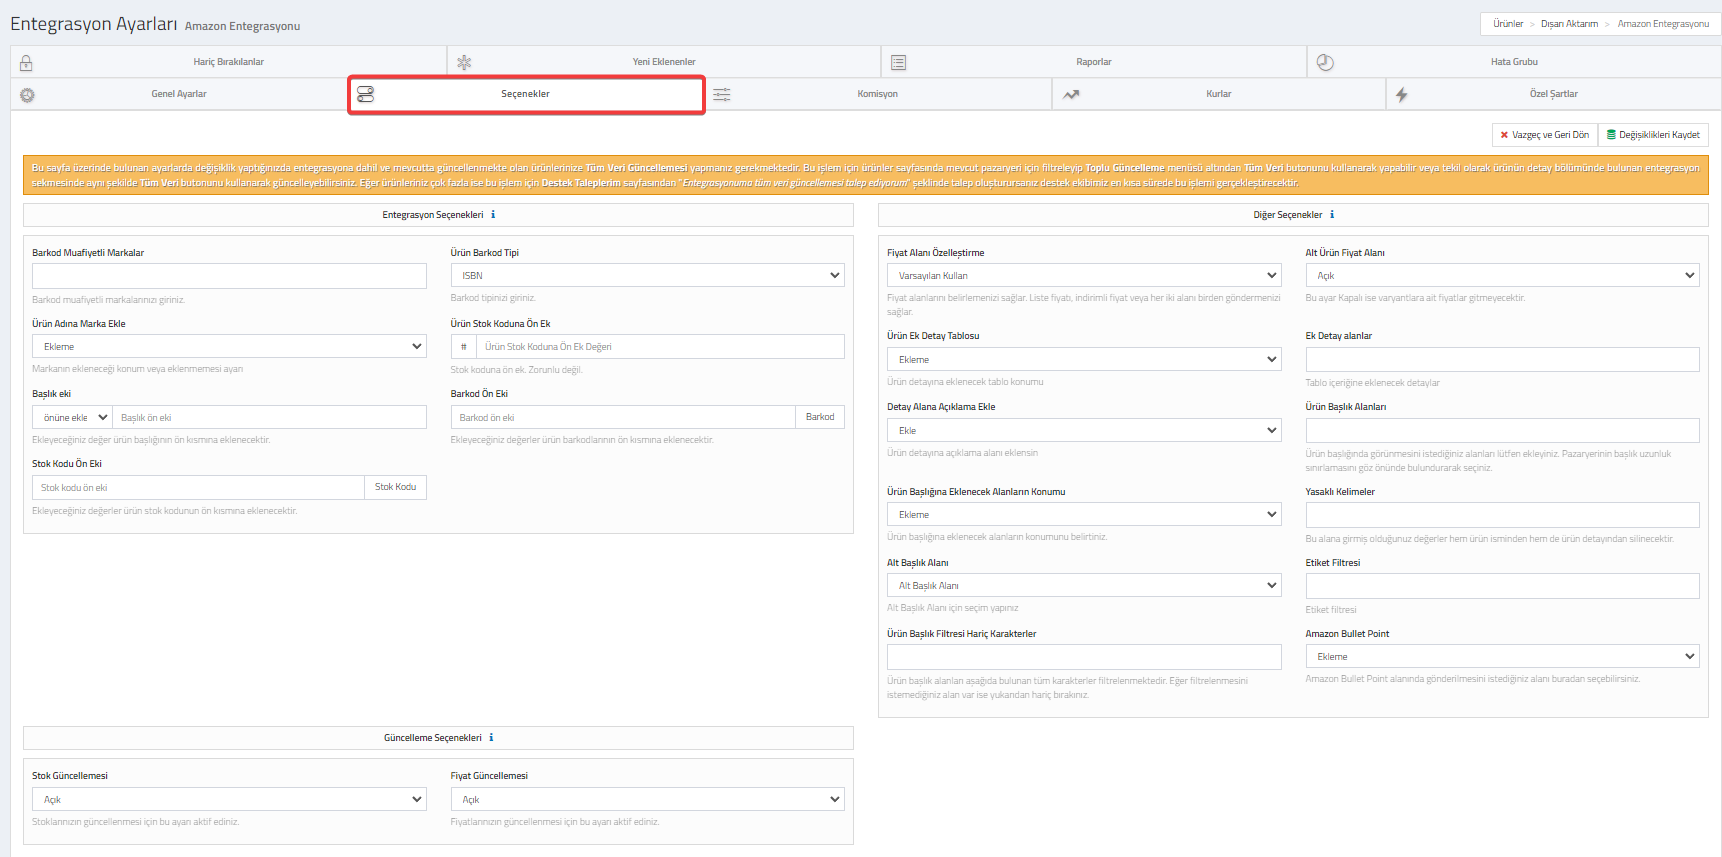Open the Hata Grubu tab
This screenshot has height=857, width=1722.
1514,62
